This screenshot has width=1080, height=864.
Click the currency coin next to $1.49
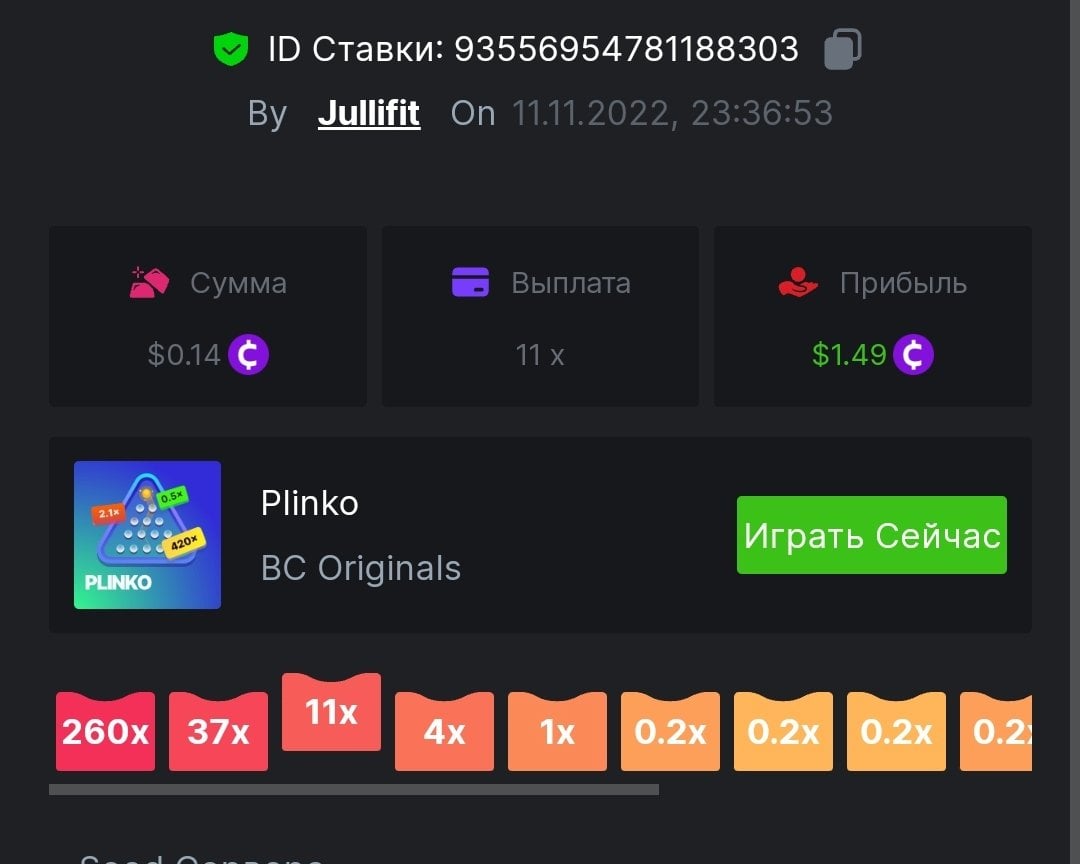913,355
